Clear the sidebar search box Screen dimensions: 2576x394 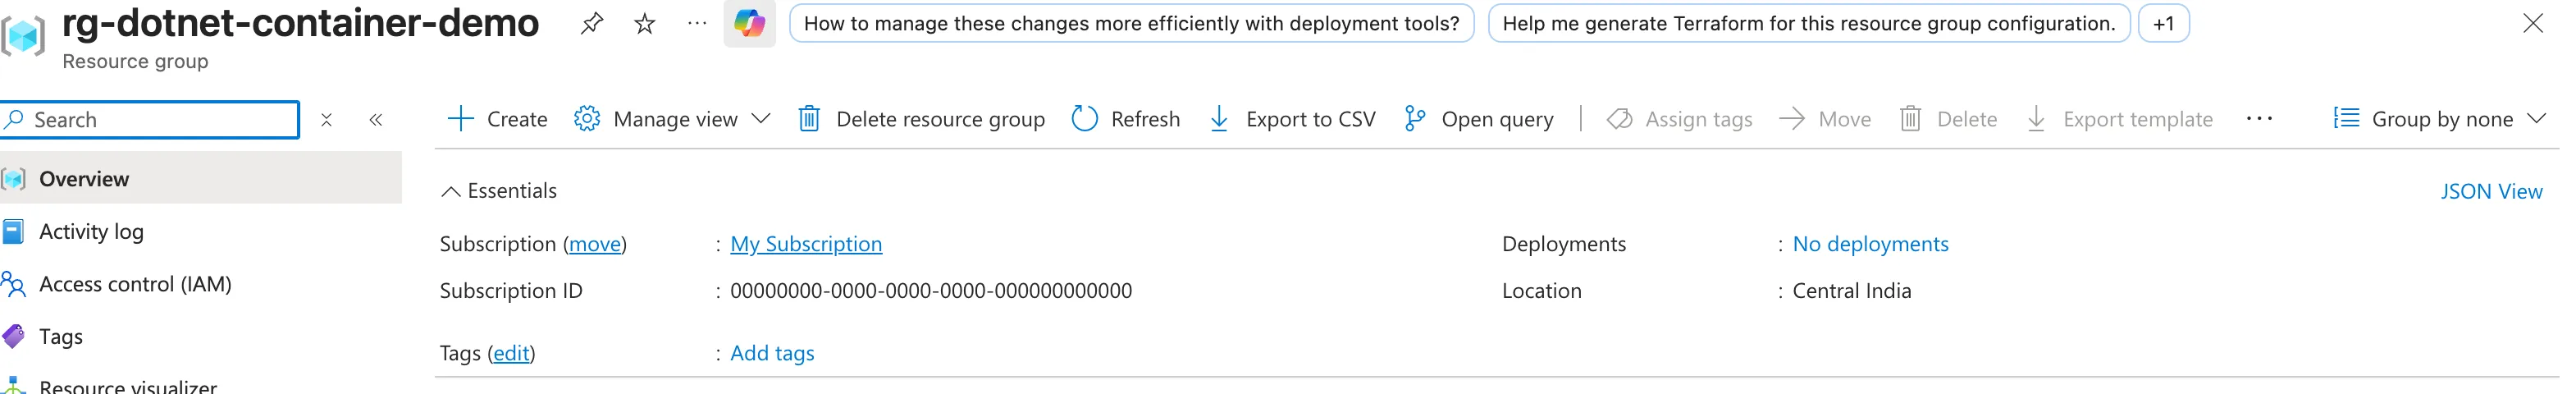(326, 120)
